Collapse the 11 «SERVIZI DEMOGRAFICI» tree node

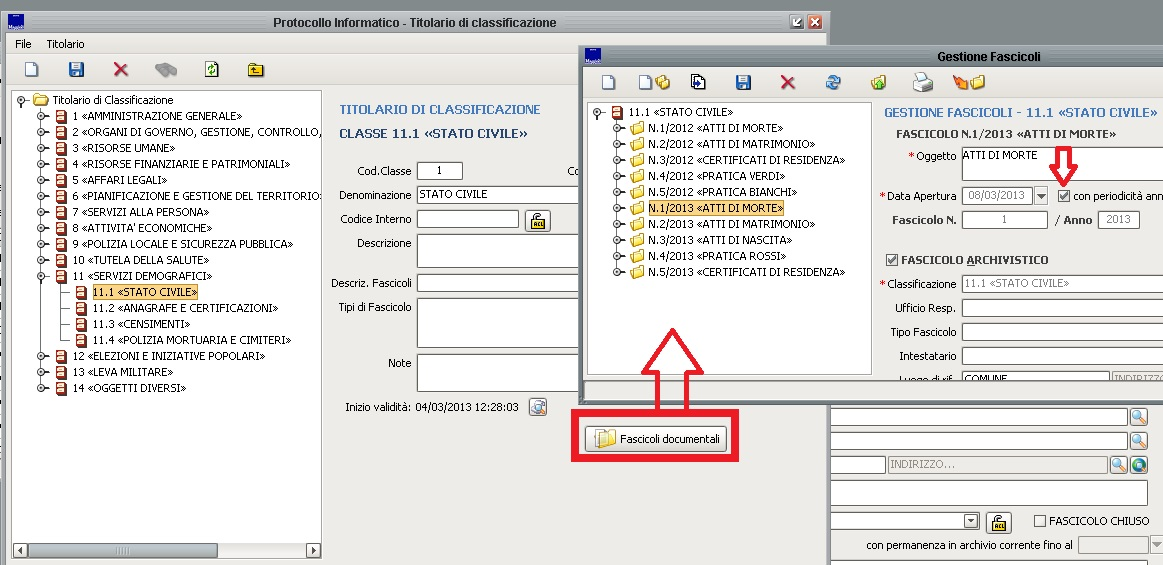coord(42,276)
